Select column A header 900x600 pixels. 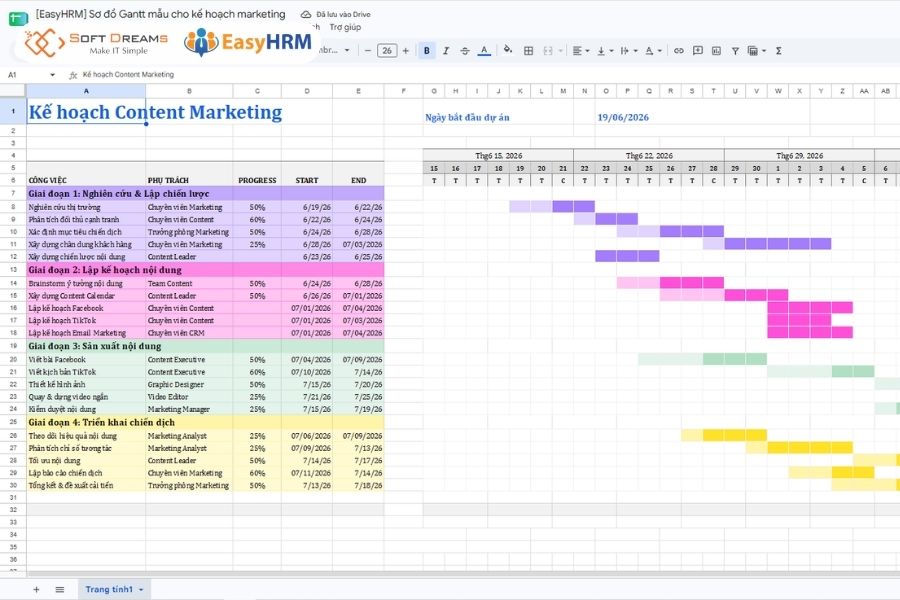(86, 91)
